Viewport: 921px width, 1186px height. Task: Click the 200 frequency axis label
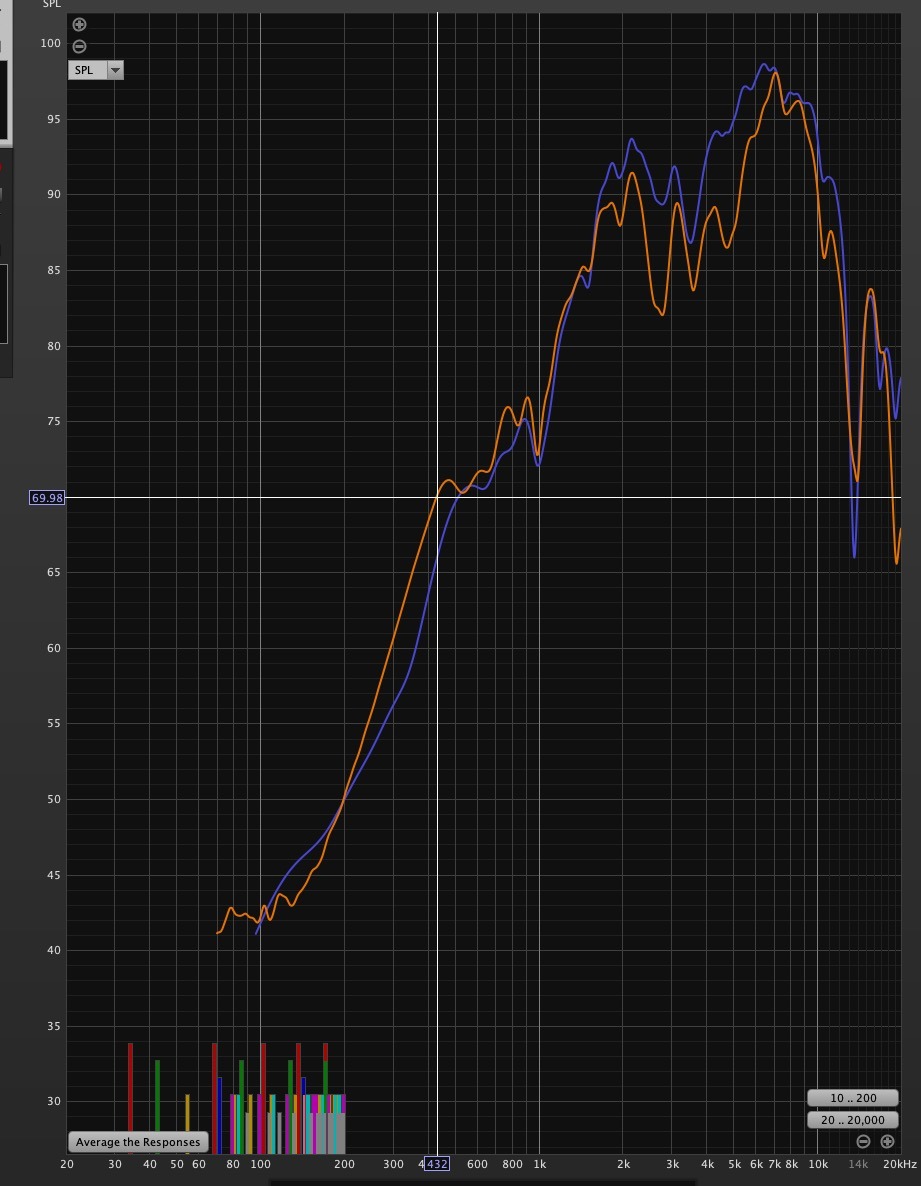(x=344, y=1164)
